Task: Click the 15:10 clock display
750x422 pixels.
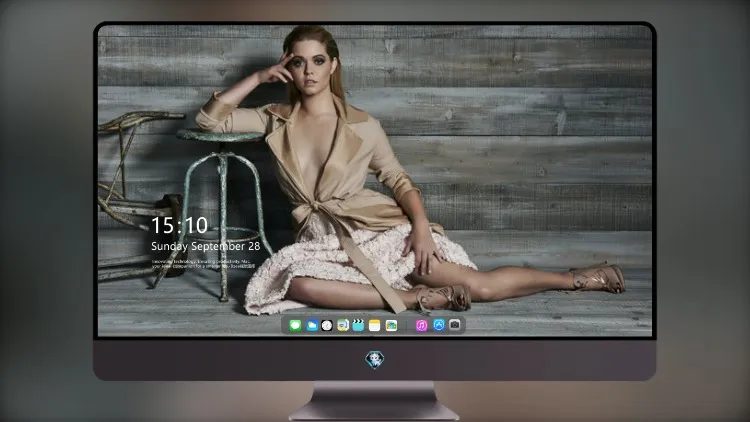Action: point(179,225)
